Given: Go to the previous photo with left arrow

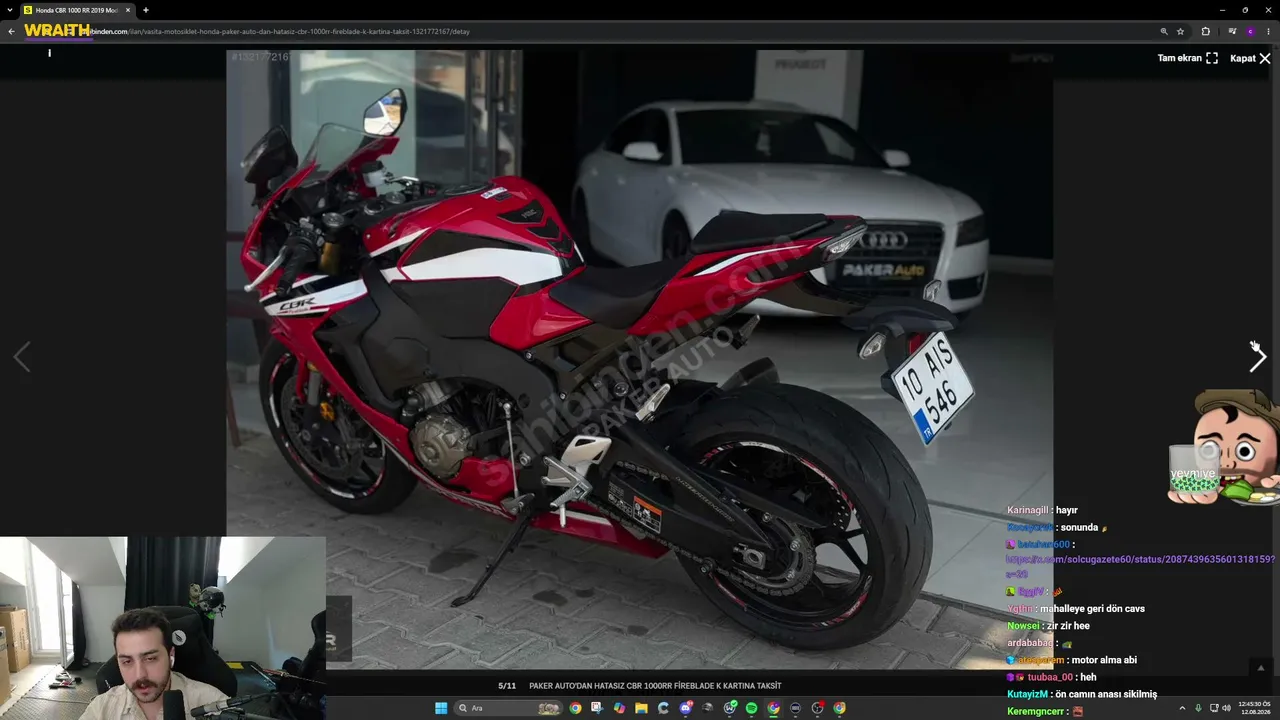Looking at the screenshot, I should [22, 357].
